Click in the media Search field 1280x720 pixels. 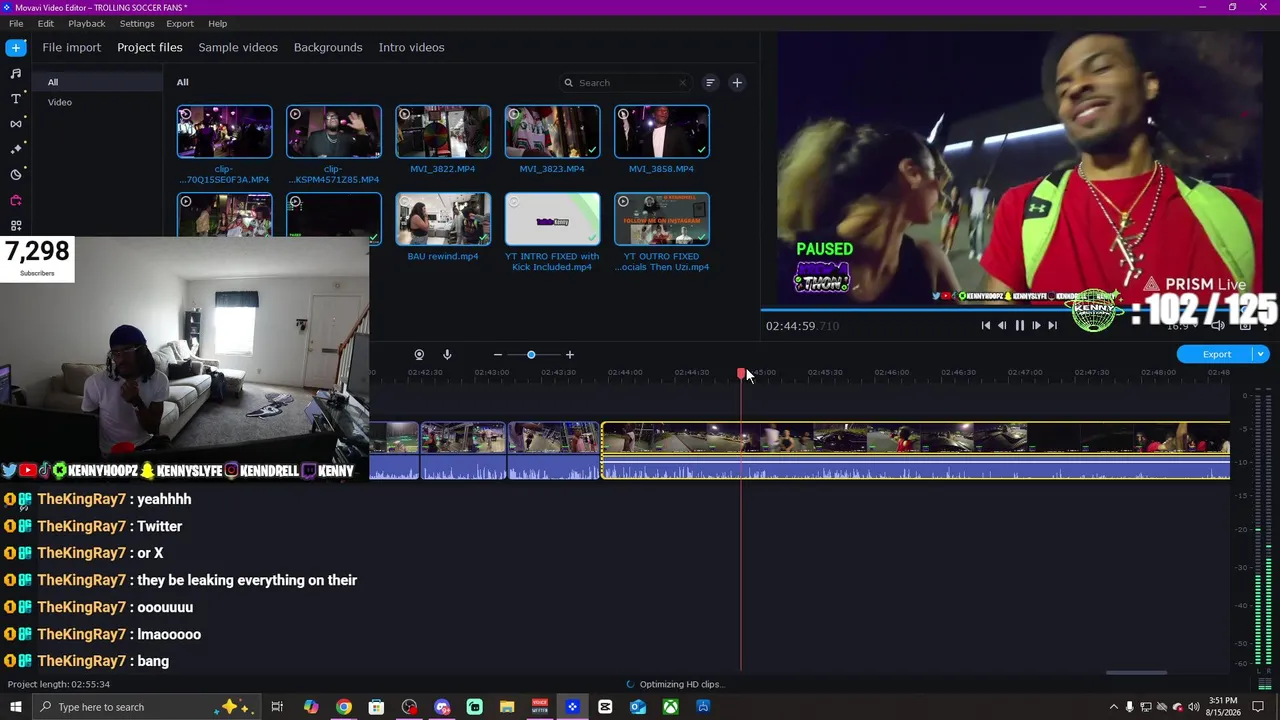[625, 83]
